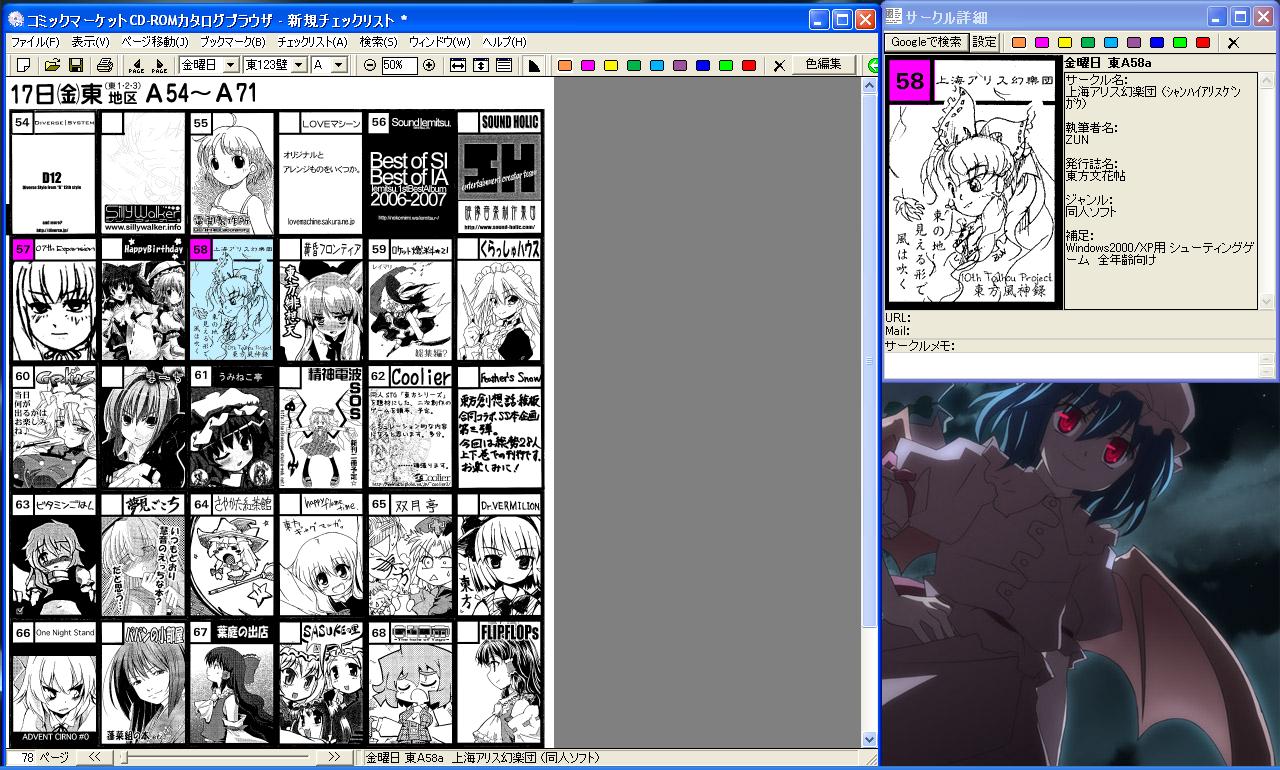Click the 50% zoom input field

[x=399, y=65]
